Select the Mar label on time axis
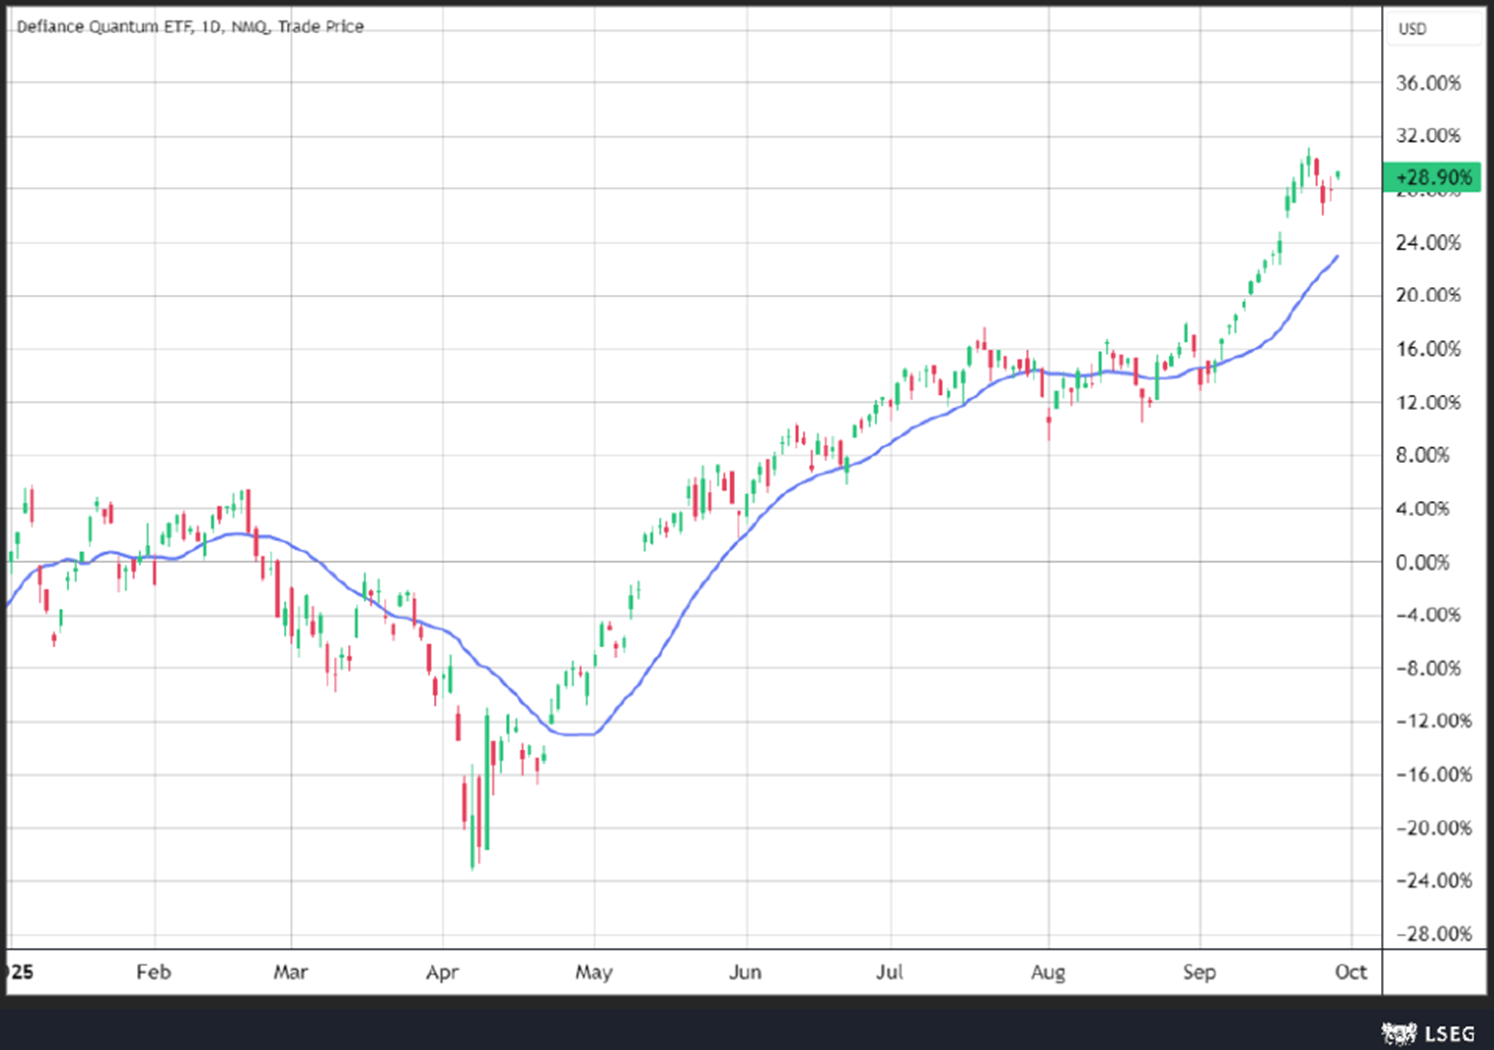1494x1050 pixels. point(291,972)
